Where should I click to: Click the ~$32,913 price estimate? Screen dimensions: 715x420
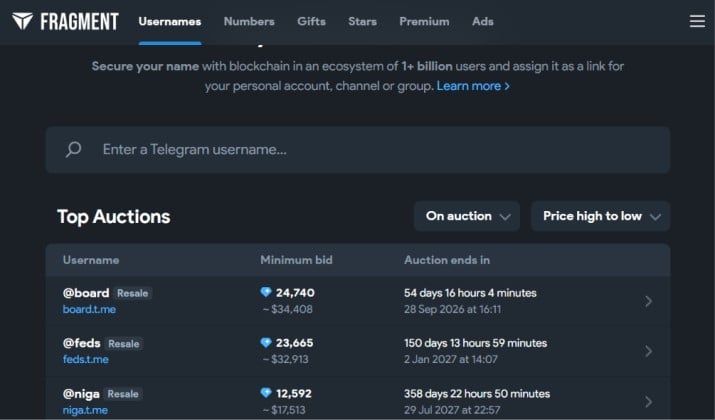coord(285,359)
